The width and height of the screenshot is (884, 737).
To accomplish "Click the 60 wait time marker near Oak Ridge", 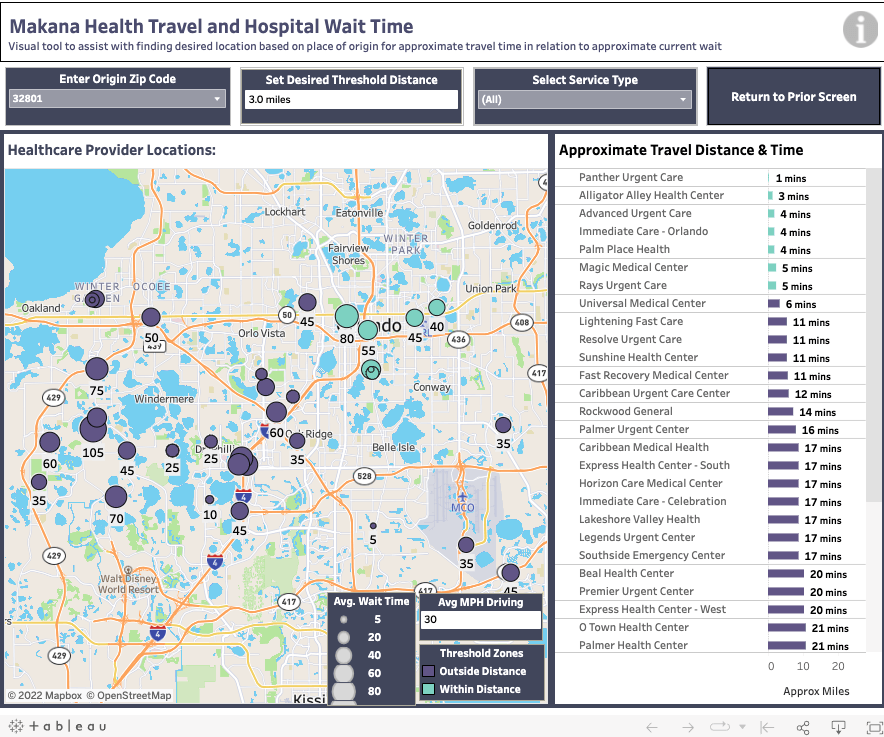I will coord(276,412).
